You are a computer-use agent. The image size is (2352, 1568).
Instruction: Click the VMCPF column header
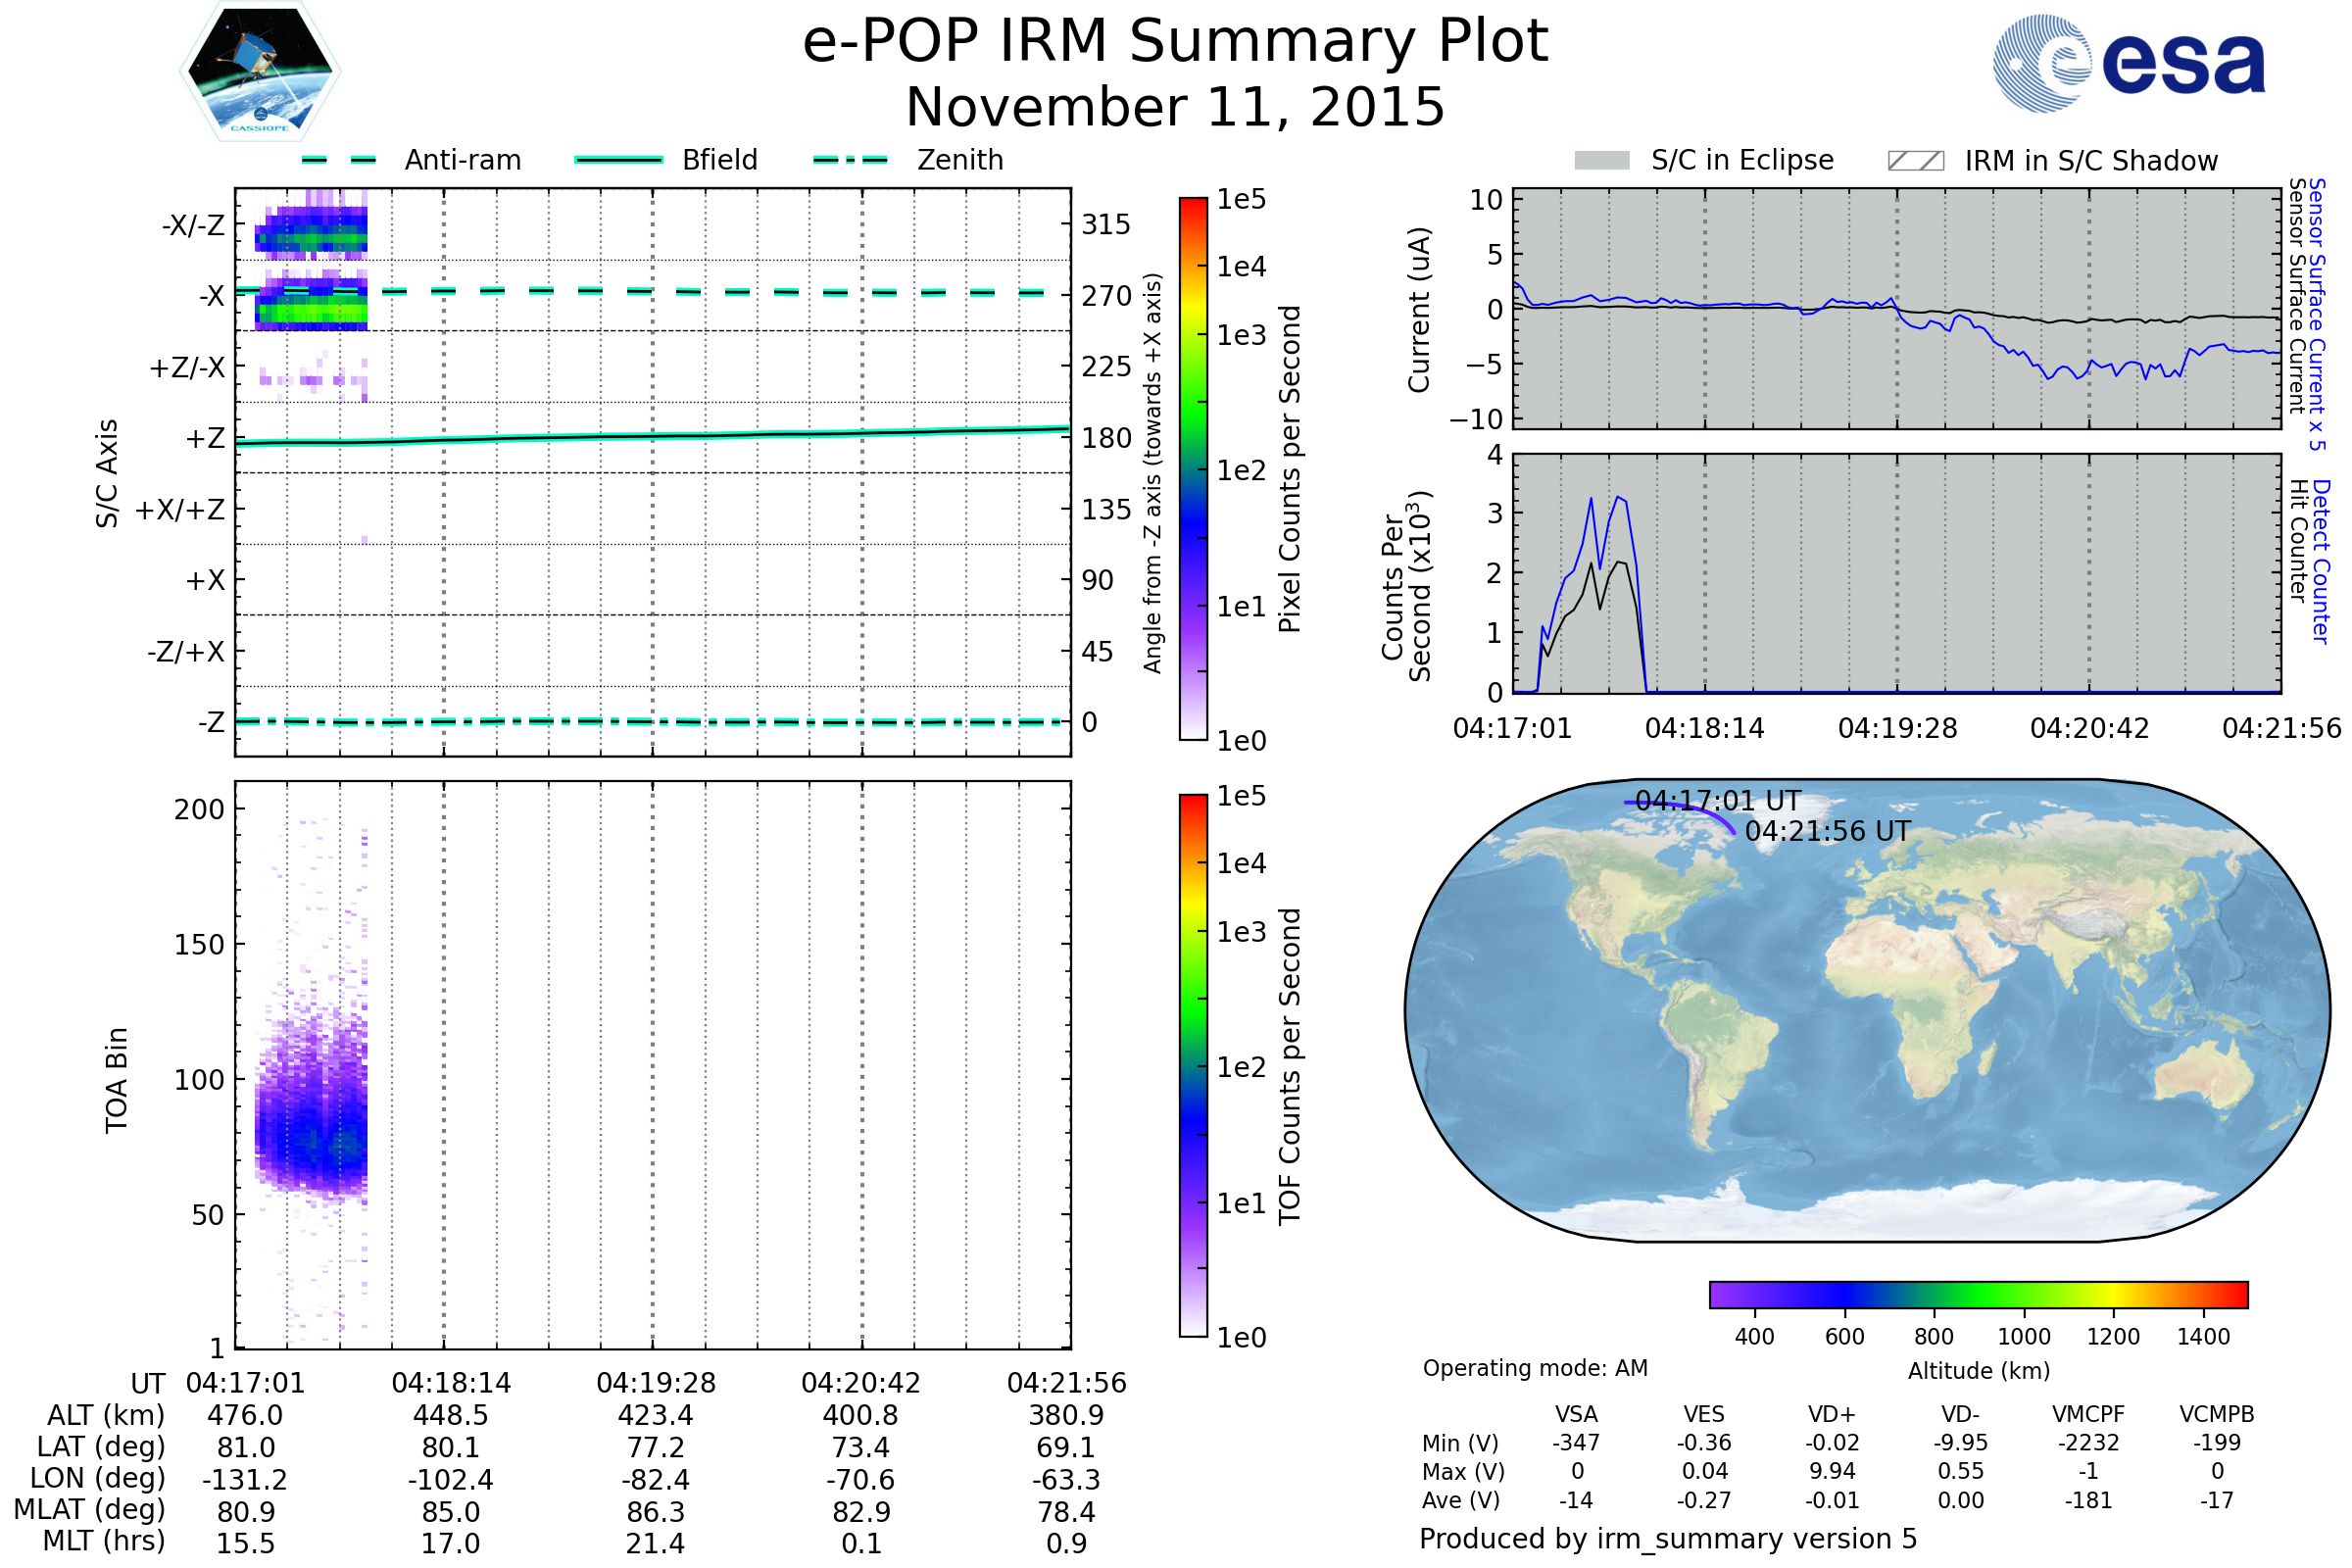(2088, 1414)
